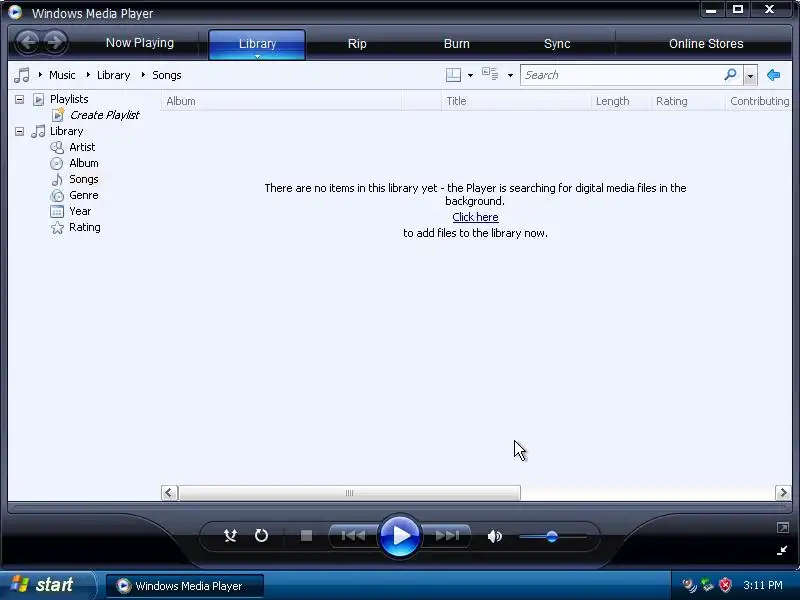The height and width of the screenshot is (600, 800).
Task: Click the Next track button
Action: point(447,536)
